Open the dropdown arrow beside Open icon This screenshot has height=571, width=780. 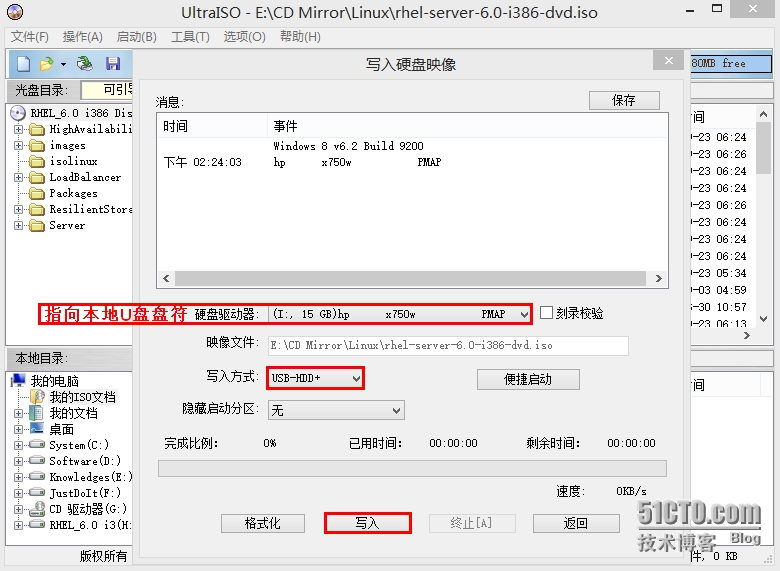pos(63,64)
